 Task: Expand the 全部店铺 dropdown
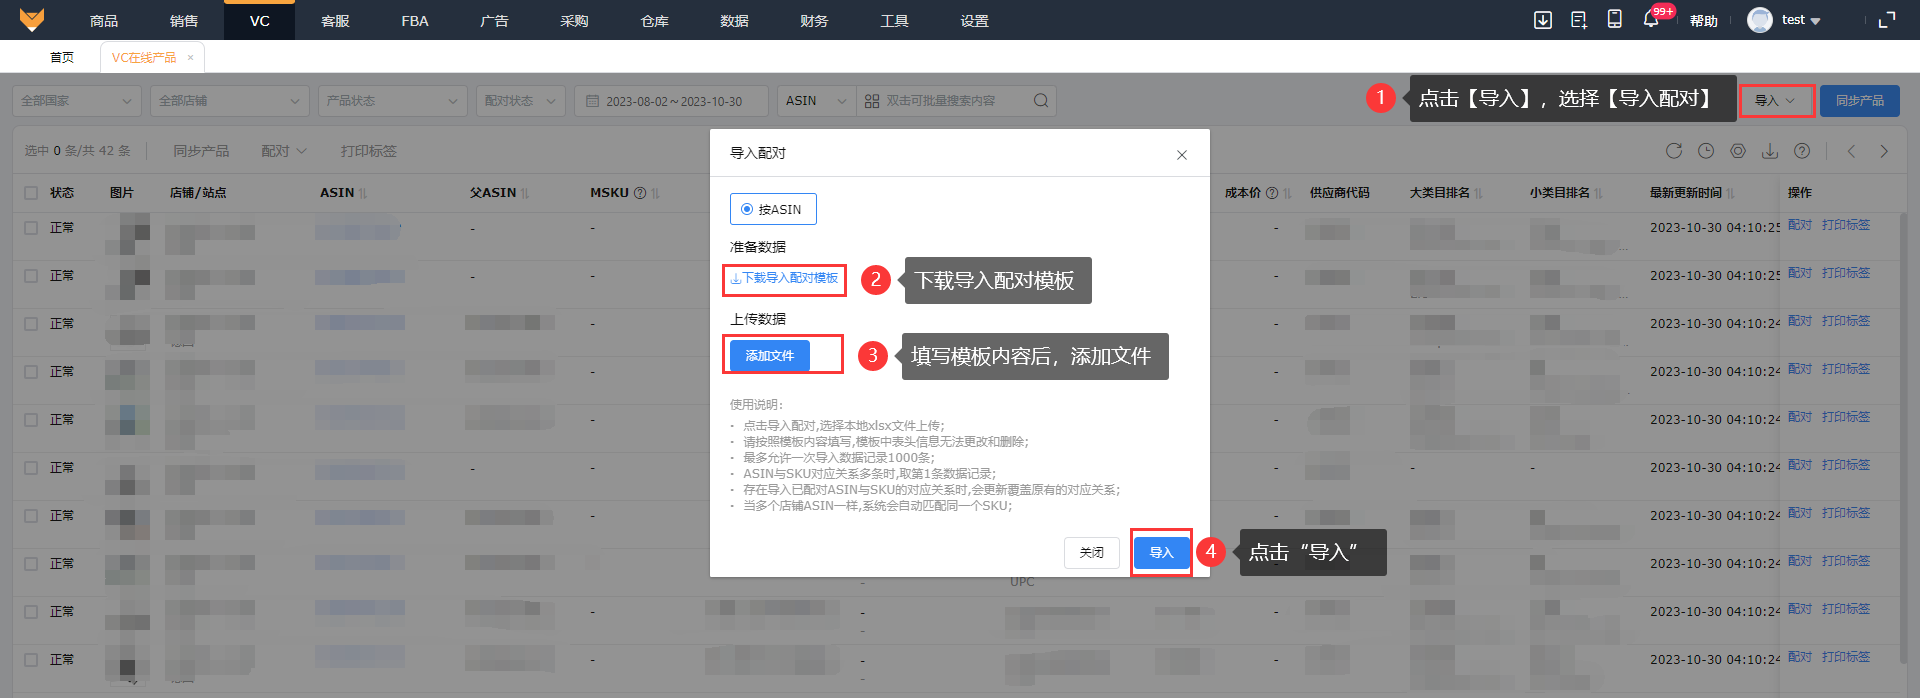[230, 101]
